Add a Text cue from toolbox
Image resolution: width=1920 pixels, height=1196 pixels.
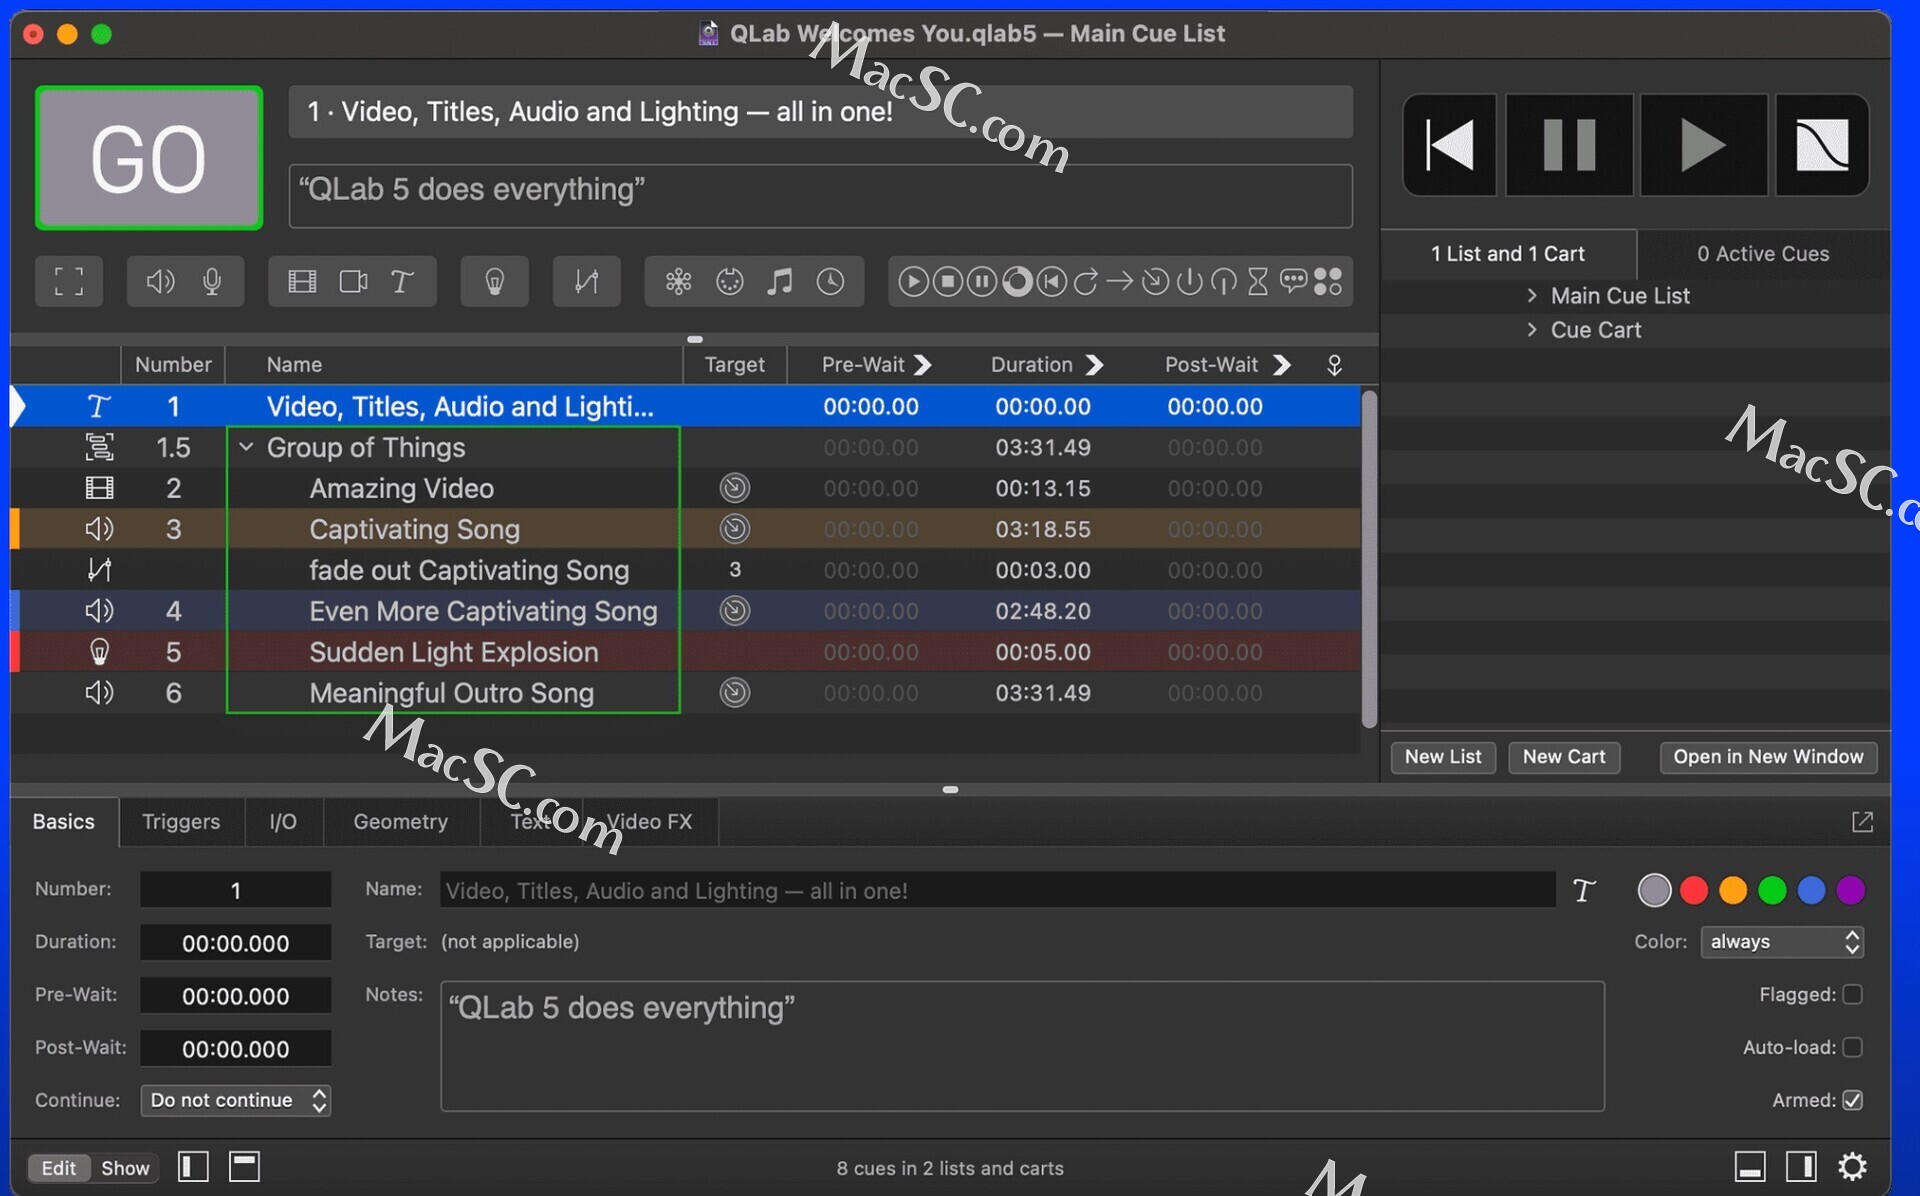pos(402,282)
